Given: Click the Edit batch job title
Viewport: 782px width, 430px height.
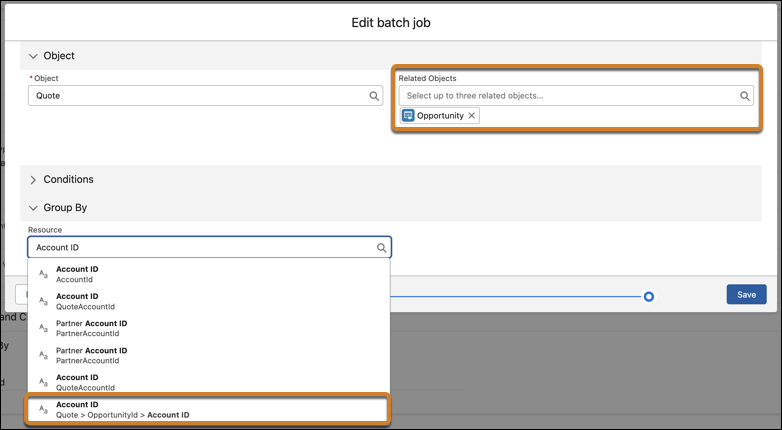Looking at the screenshot, I should [391, 23].
